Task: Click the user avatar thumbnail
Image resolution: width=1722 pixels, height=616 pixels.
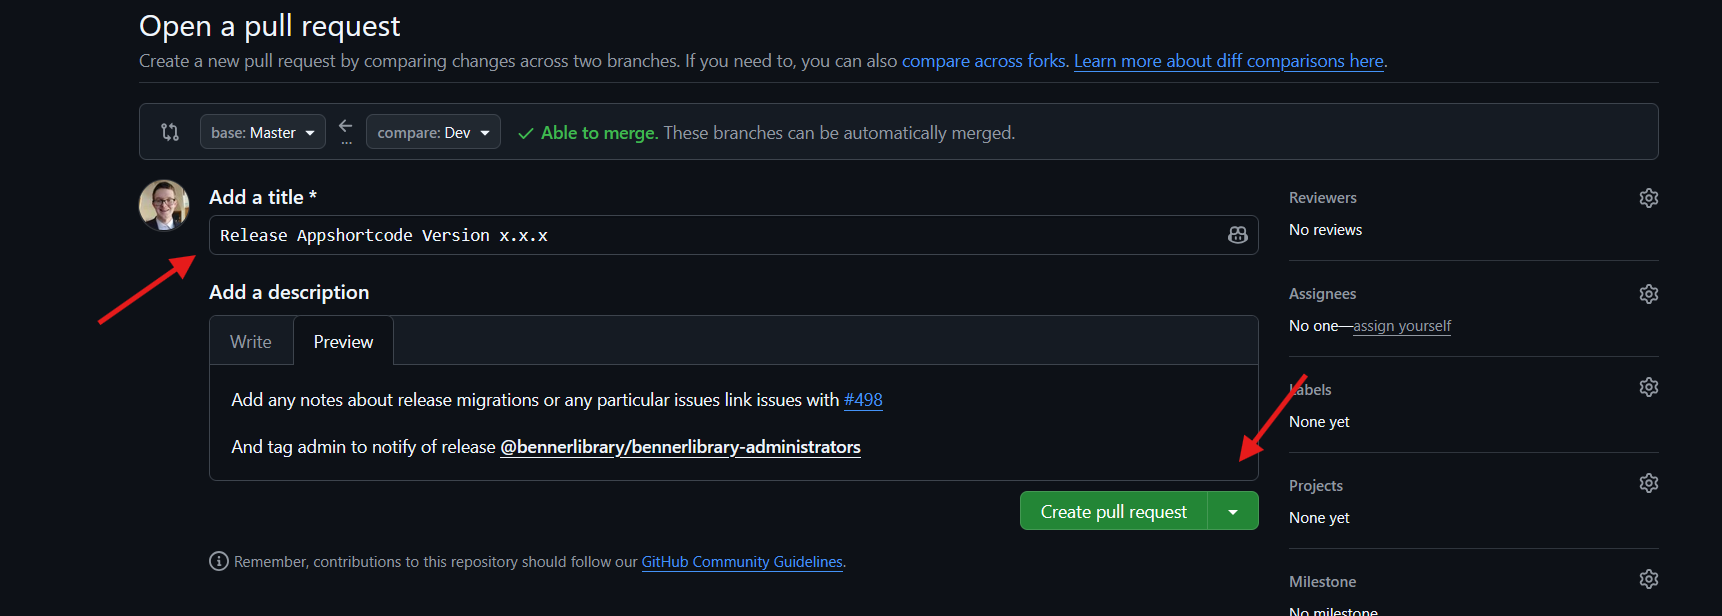Action: (x=164, y=205)
